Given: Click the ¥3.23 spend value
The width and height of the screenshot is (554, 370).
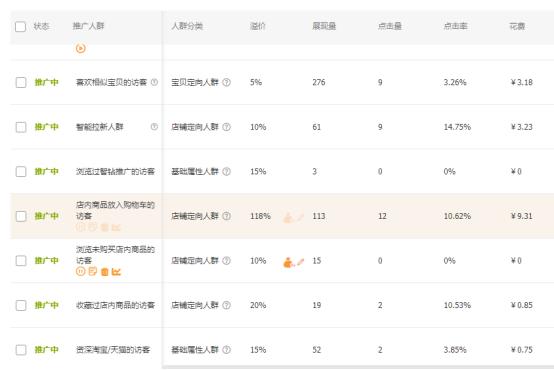Looking at the screenshot, I should coord(521,127).
